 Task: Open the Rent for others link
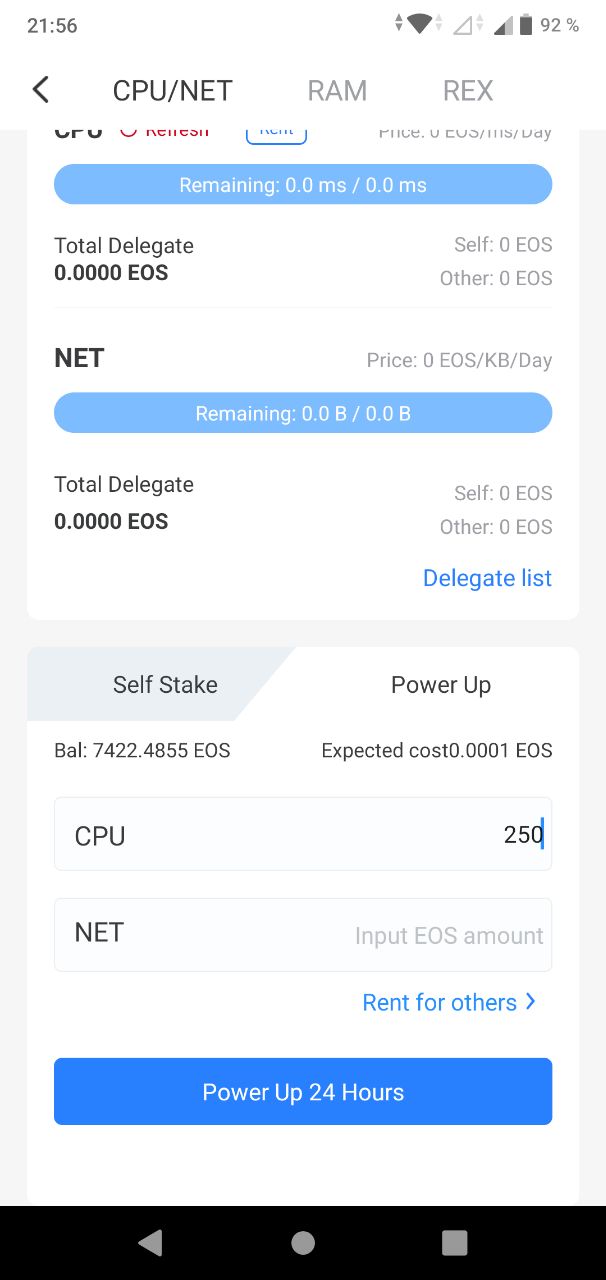click(x=439, y=1002)
